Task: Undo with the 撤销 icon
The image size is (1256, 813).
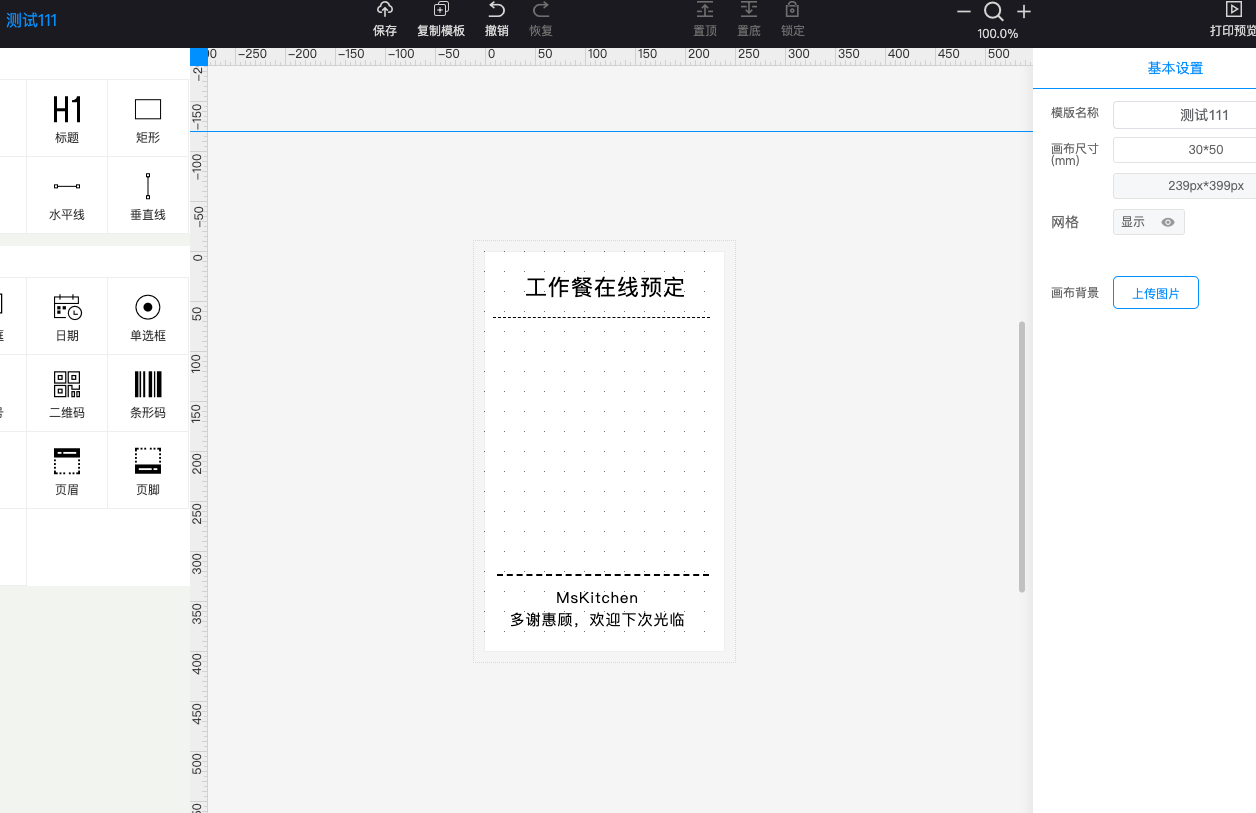Action: 496,11
